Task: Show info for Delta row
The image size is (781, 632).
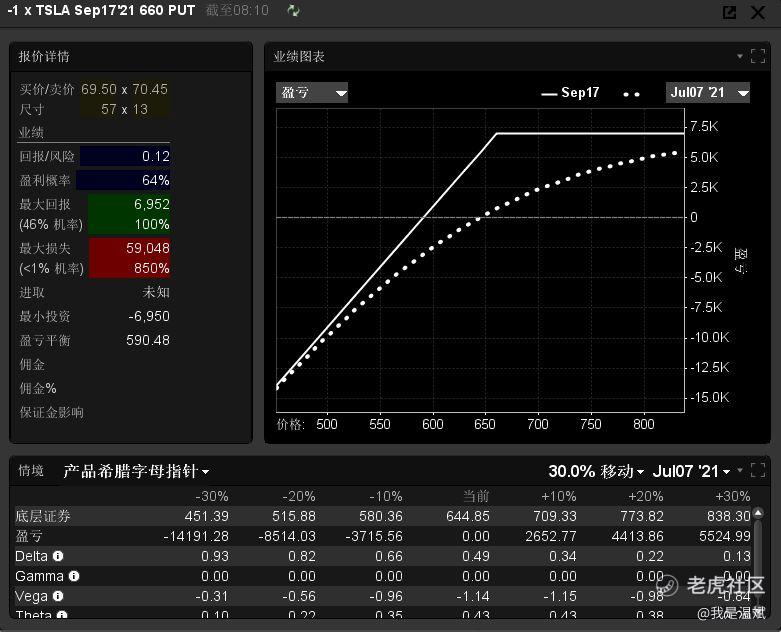Action: (x=58, y=556)
